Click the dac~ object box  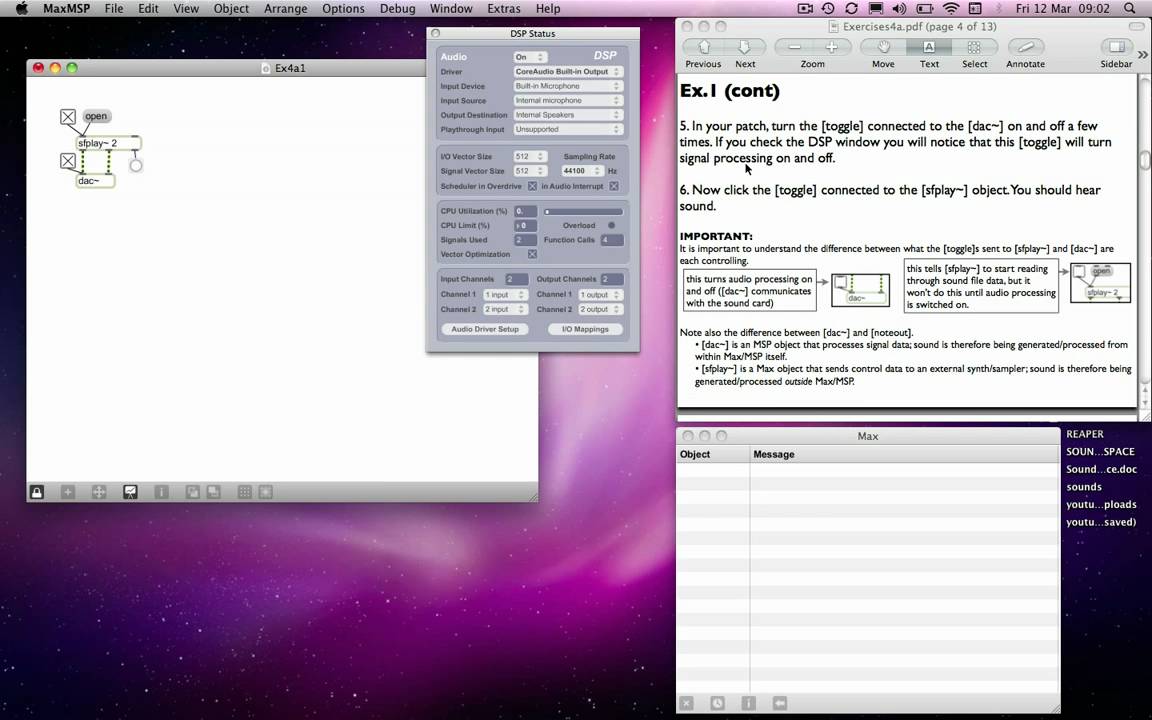tap(96, 181)
